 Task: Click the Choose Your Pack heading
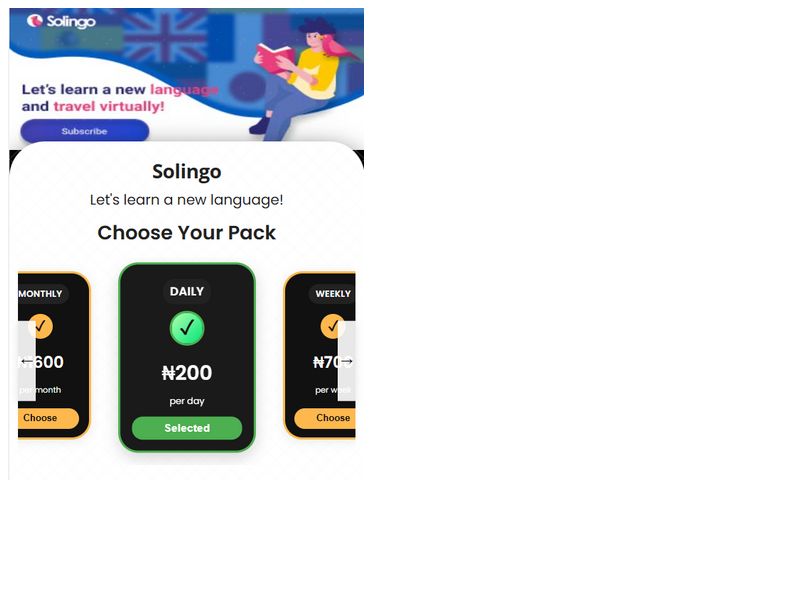click(187, 233)
